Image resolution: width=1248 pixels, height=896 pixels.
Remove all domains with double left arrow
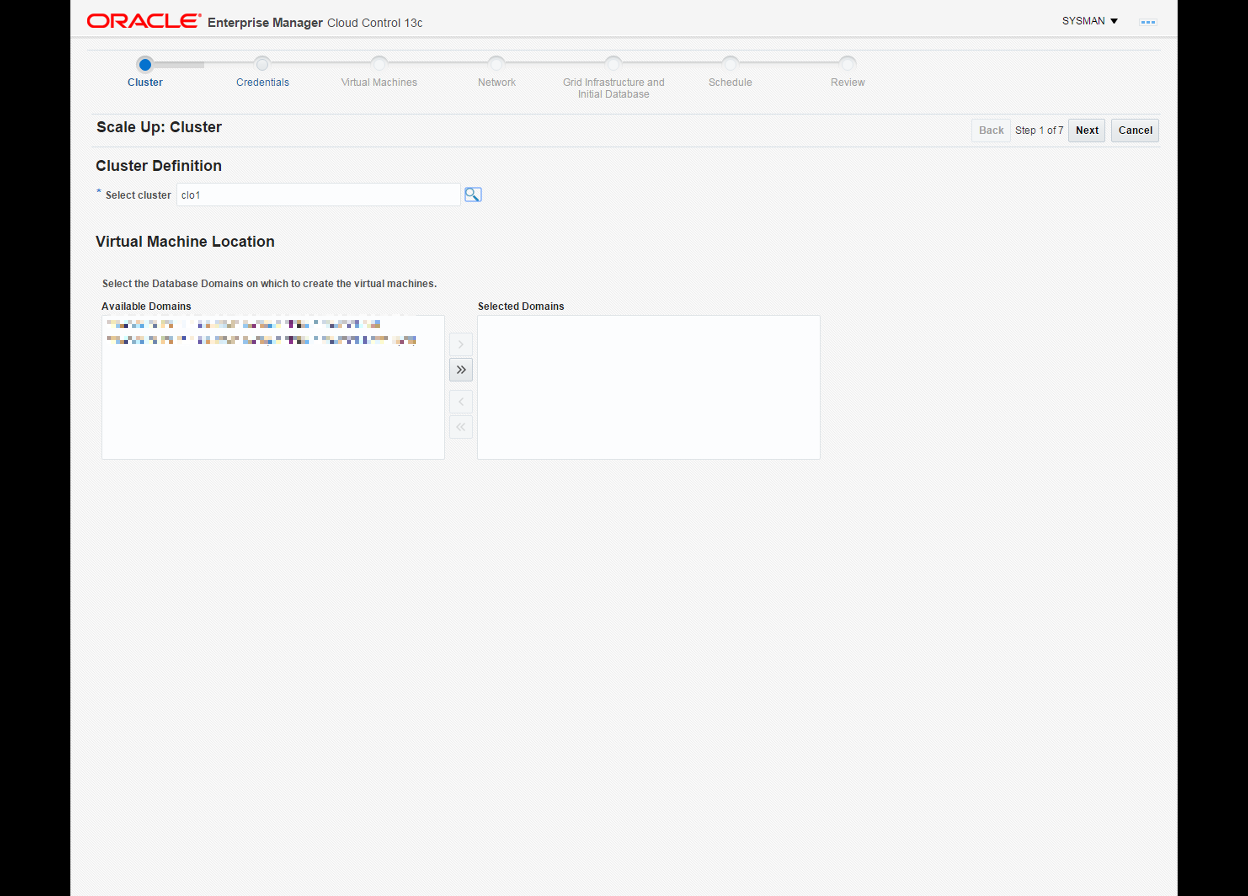[461, 427]
